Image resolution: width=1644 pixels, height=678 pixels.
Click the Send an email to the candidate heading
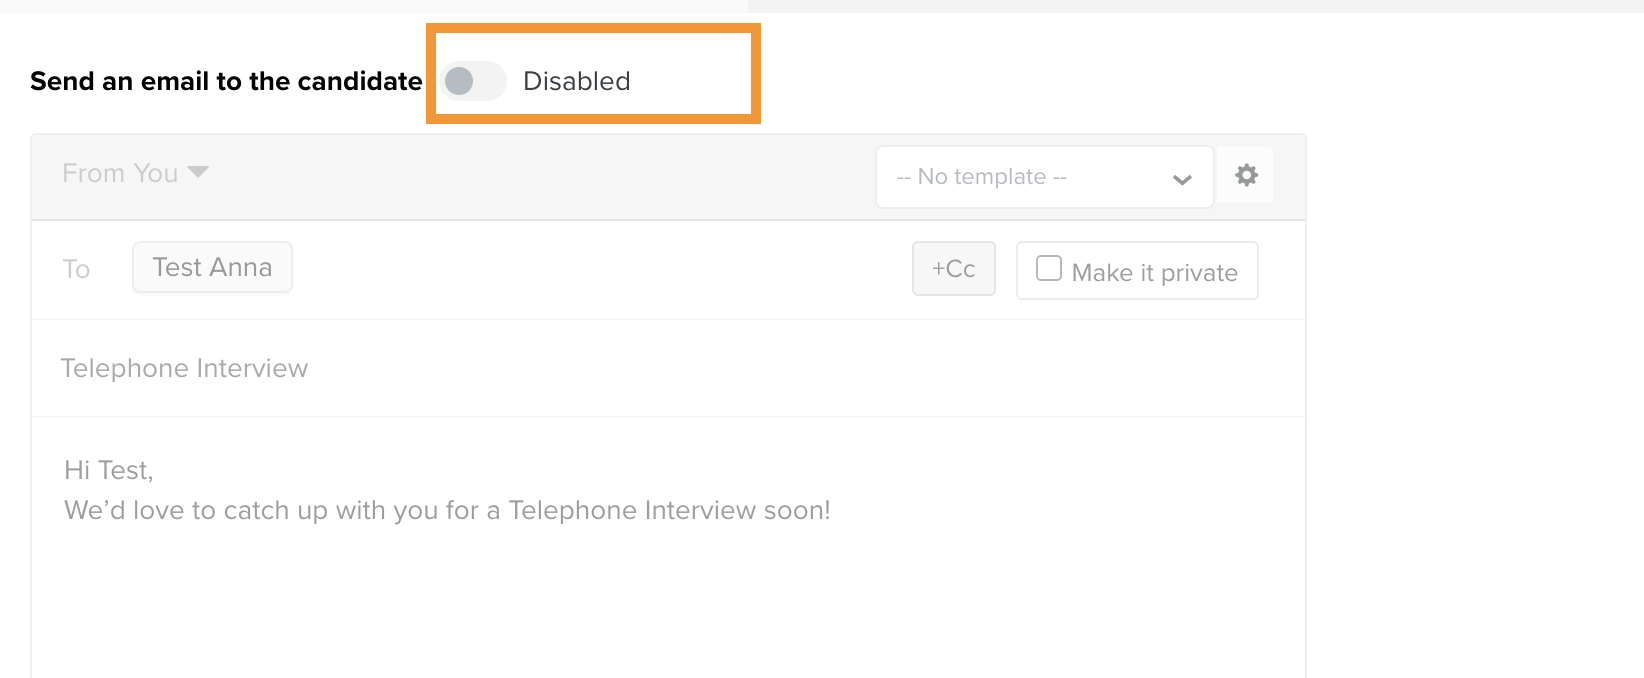[226, 81]
